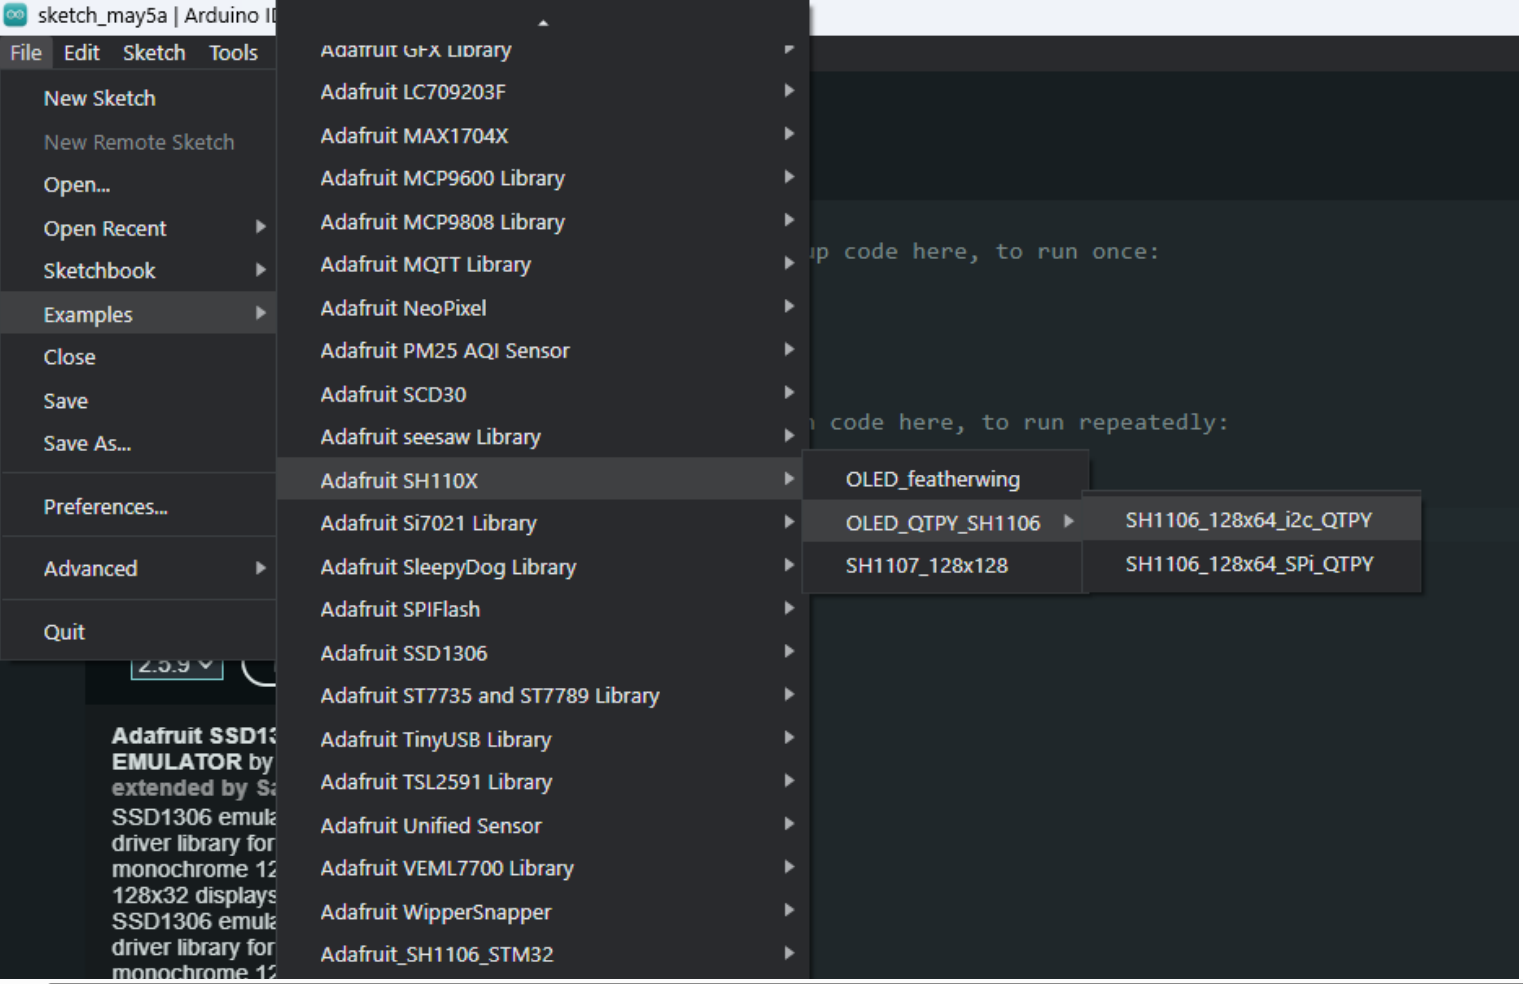Quit the Arduino IDE
The height and width of the screenshot is (984, 1523).
64,632
